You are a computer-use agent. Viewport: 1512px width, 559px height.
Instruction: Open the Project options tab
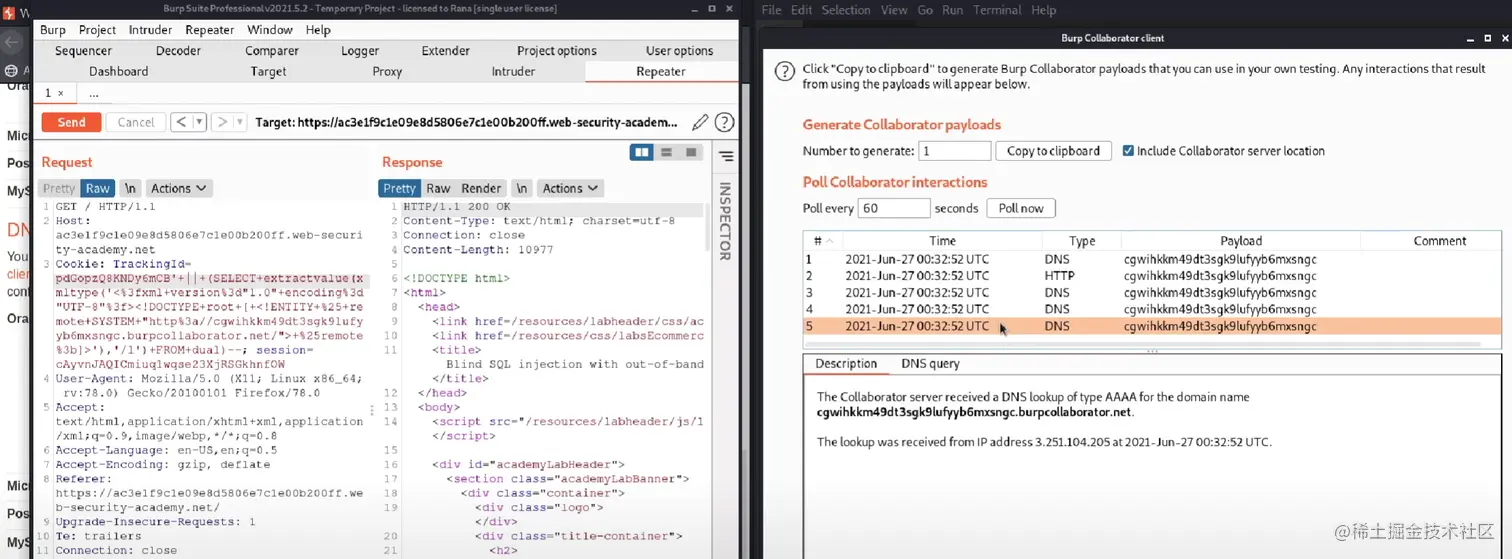556,51
